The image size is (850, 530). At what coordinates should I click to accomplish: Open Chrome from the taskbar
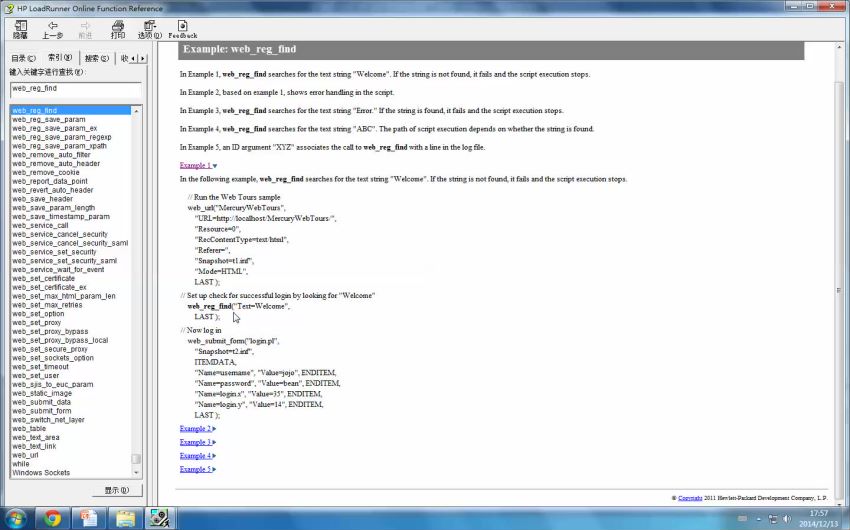click(x=53, y=519)
